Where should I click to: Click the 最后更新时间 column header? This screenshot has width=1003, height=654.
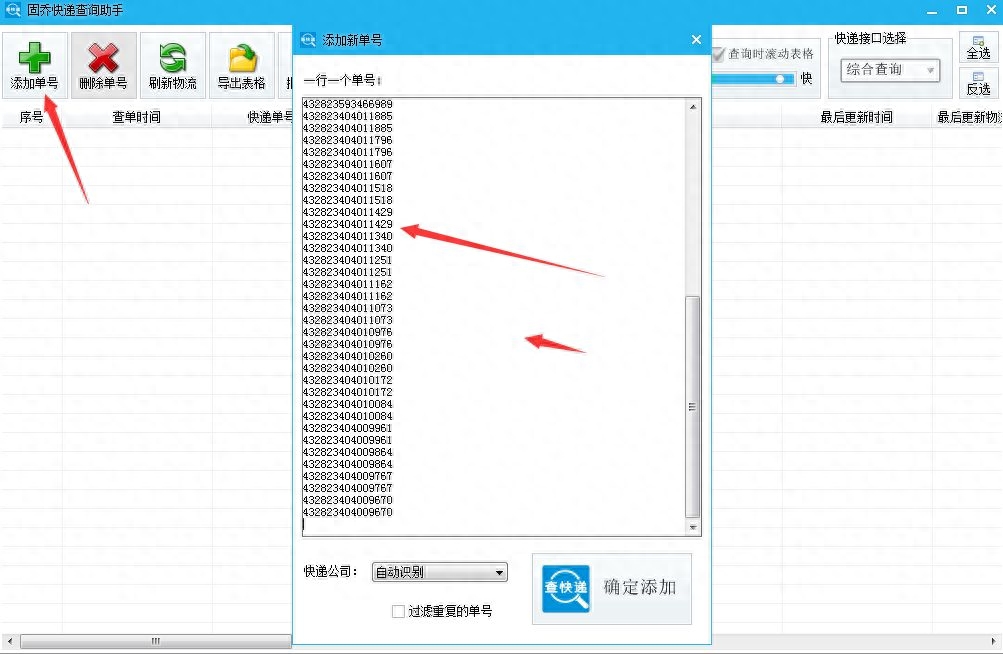[x=856, y=117]
